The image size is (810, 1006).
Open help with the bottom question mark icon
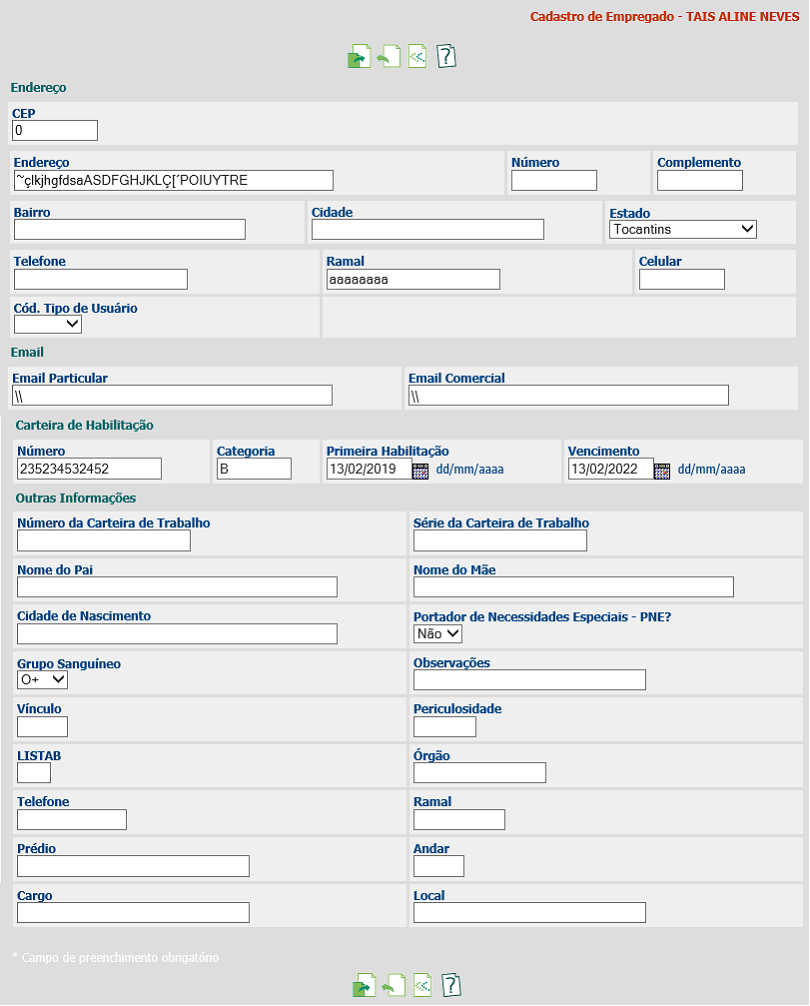tap(451, 985)
